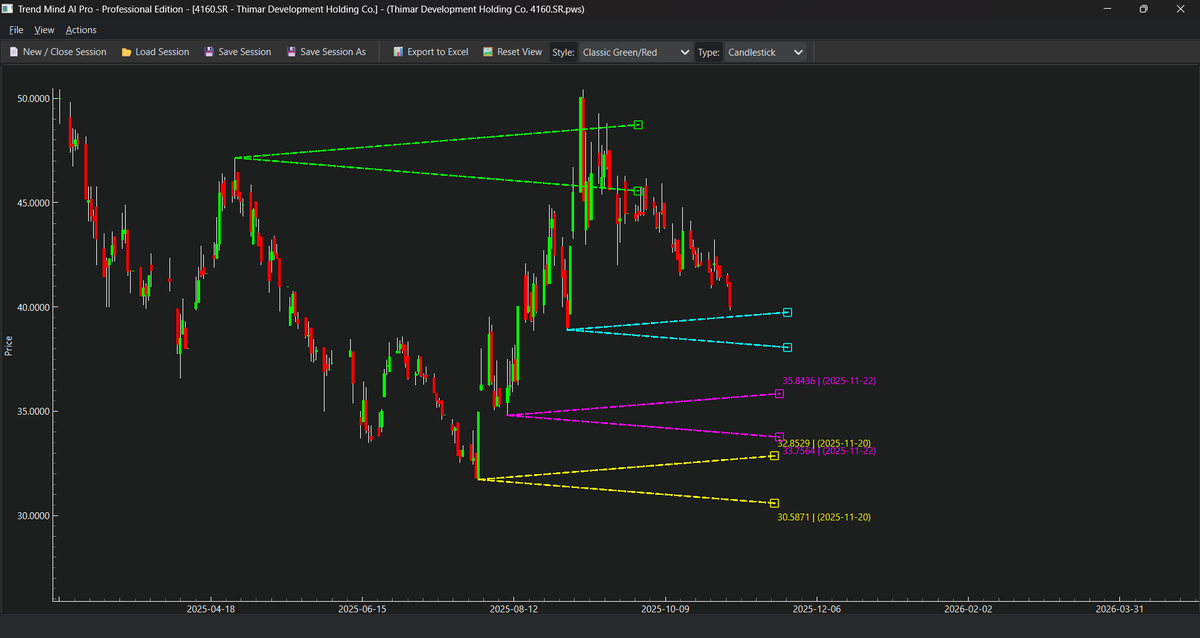Click the 2026-02-02 date axis label
This screenshot has width=1200, height=638.
pyautogui.click(x=968, y=608)
